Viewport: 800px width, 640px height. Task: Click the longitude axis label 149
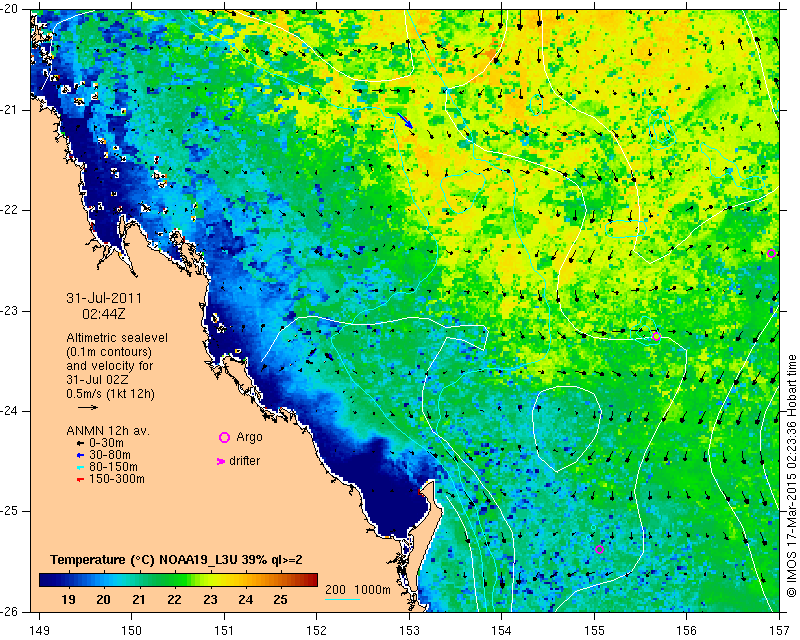coord(40,631)
